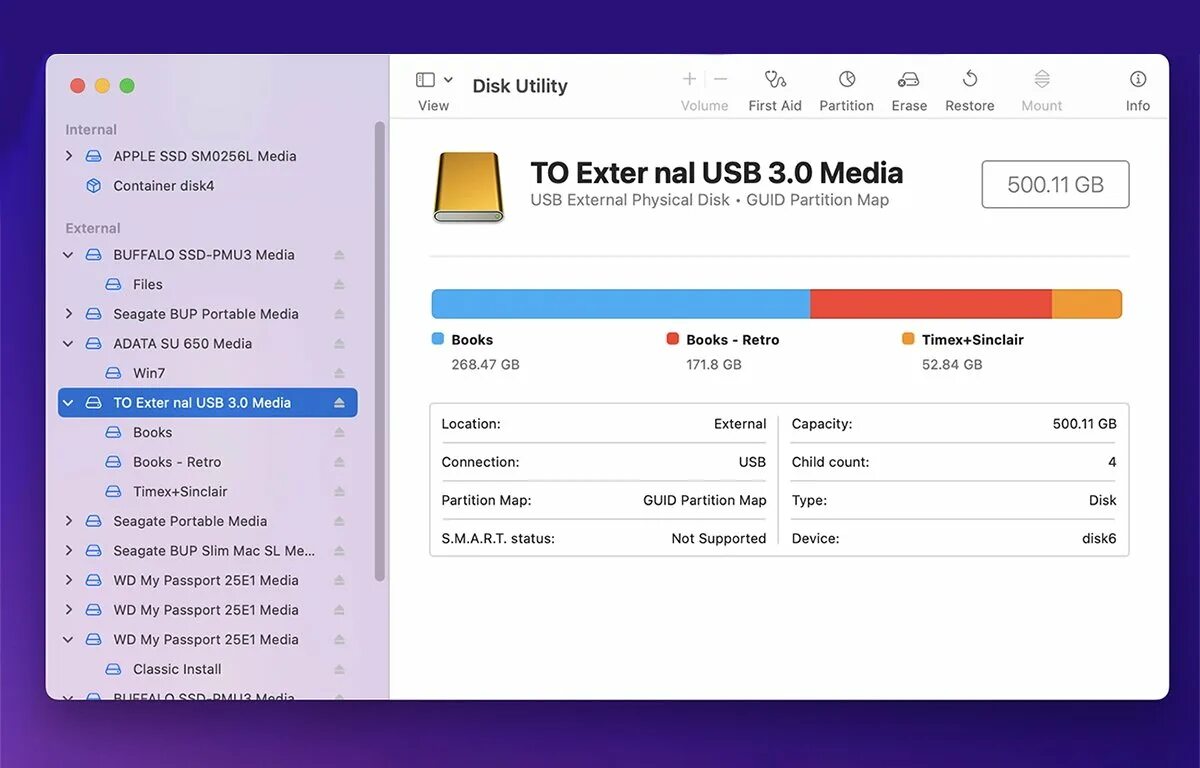Click the blue Books segment of the usage bar
1200x768 pixels.
pos(620,304)
